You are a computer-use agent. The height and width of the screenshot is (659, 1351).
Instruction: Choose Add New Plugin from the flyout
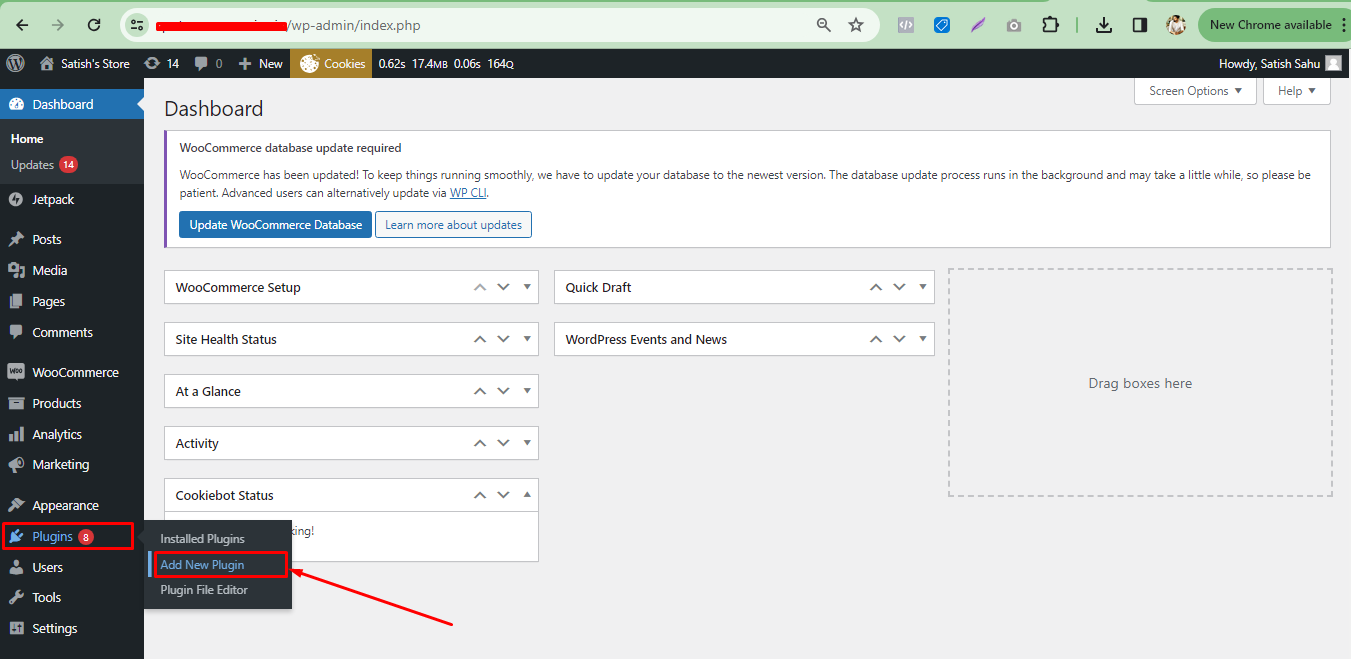tap(203, 565)
